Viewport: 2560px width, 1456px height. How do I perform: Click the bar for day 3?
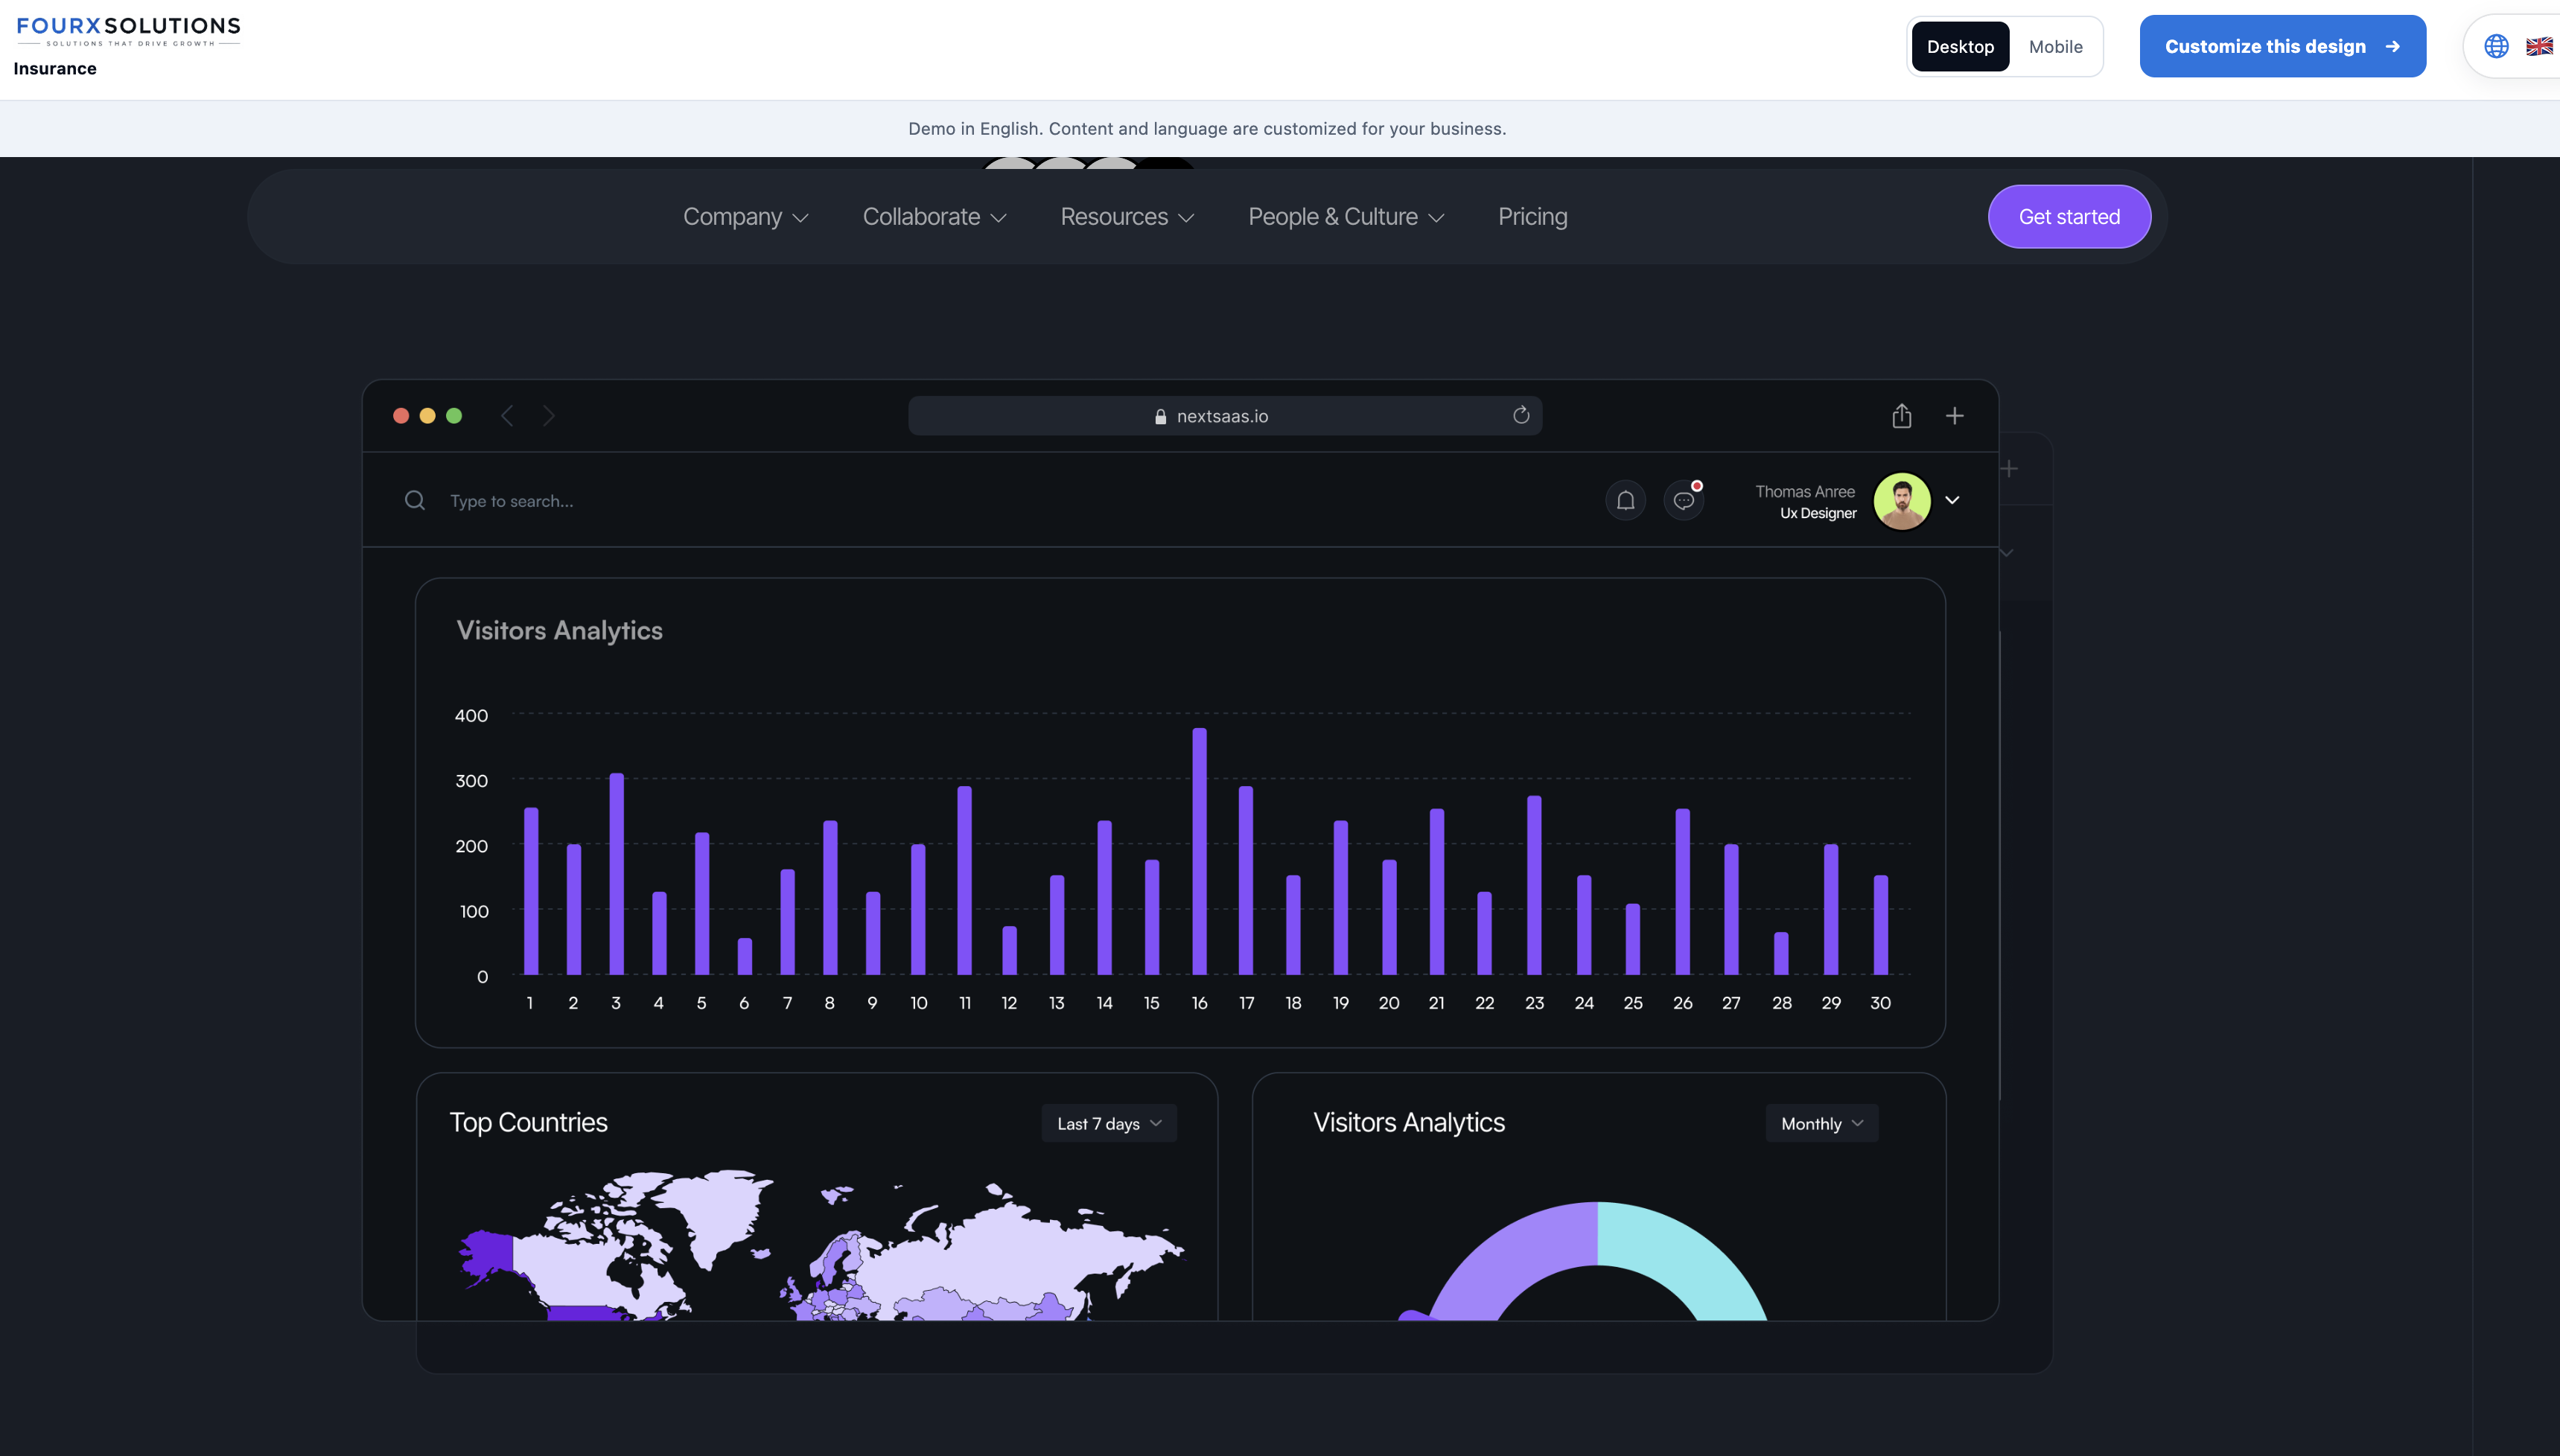click(616, 874)
